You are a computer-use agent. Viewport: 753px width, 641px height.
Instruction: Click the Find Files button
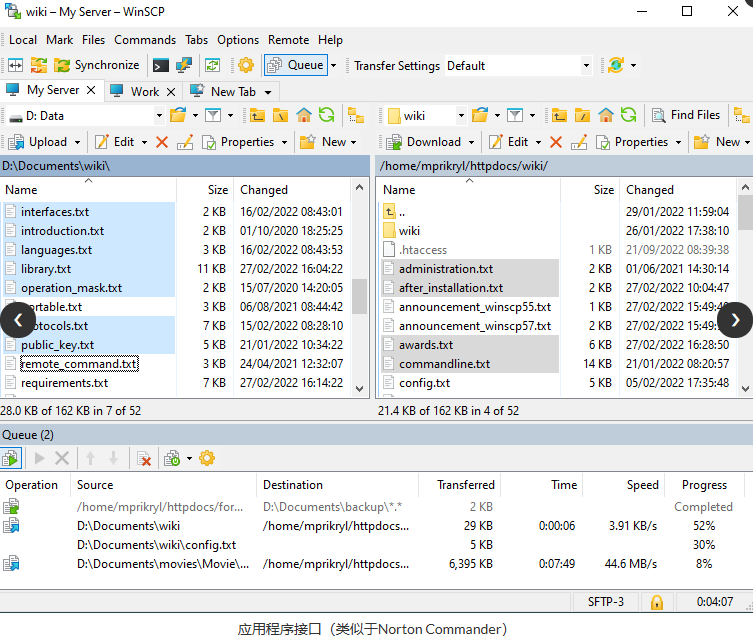(x=686, y=115)
